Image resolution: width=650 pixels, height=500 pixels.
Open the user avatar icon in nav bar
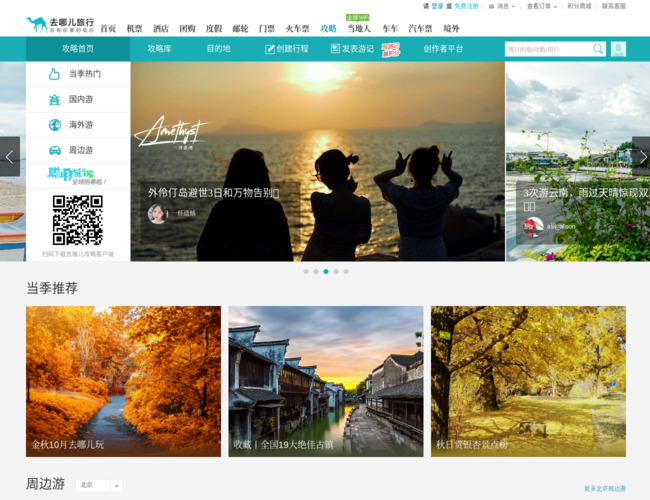(618, 49)
